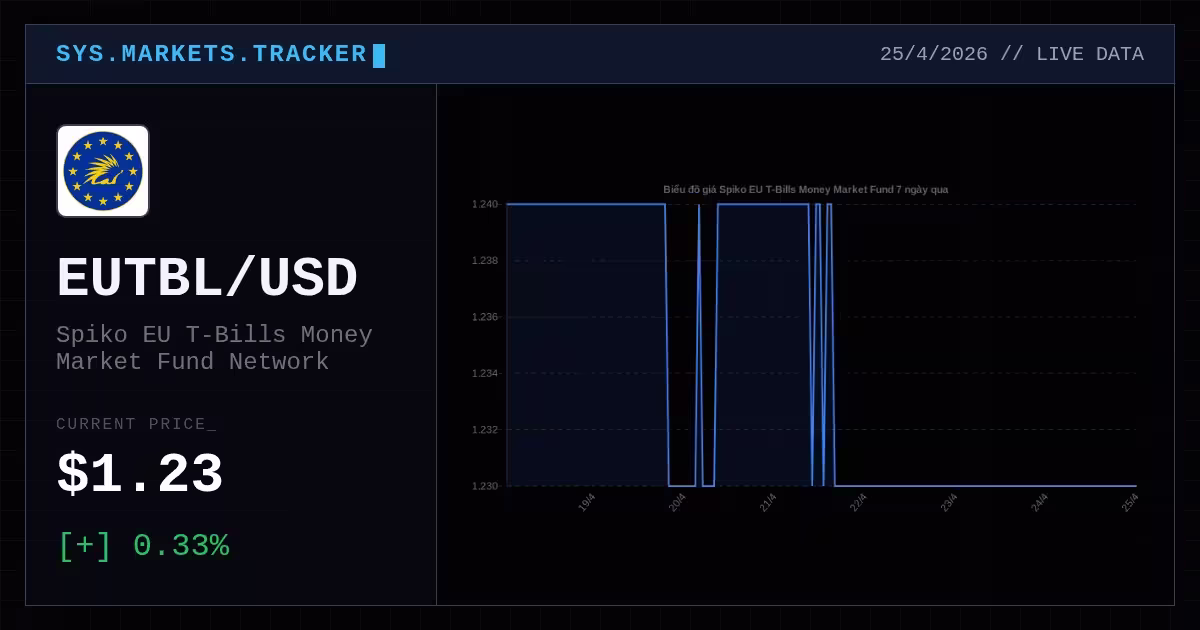Click the 22/4 x-axis date label
This screenshot has width=1200, height=630.
click(858, 502)
